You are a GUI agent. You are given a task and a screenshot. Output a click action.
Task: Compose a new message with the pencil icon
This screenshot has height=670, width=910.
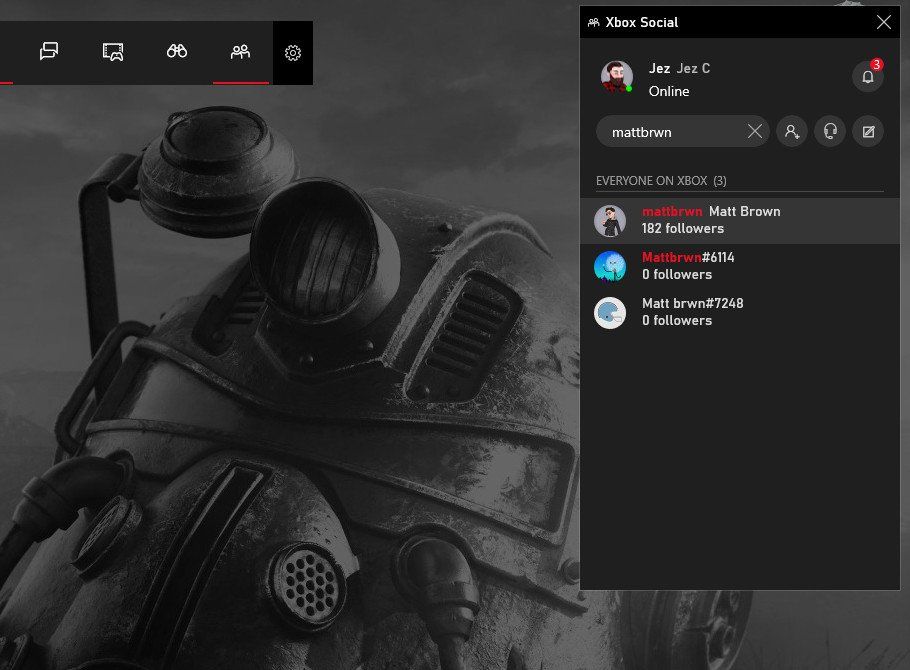867,131
